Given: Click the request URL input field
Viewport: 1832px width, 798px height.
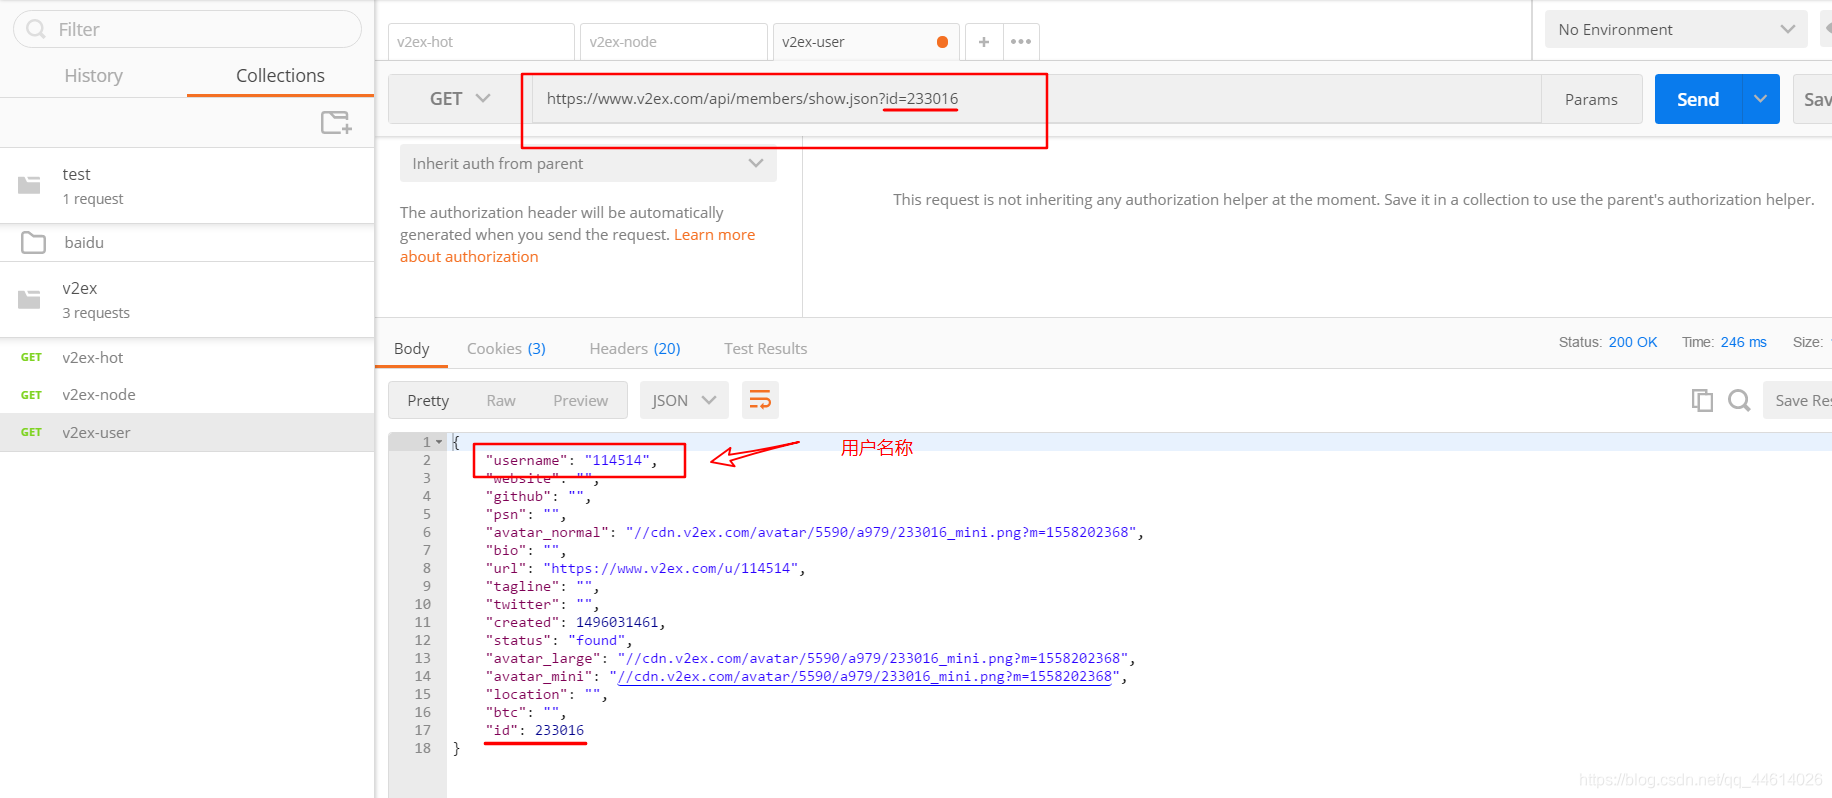Looking at the screenshot, I should pyautogui.click(x=1036, y=99).
